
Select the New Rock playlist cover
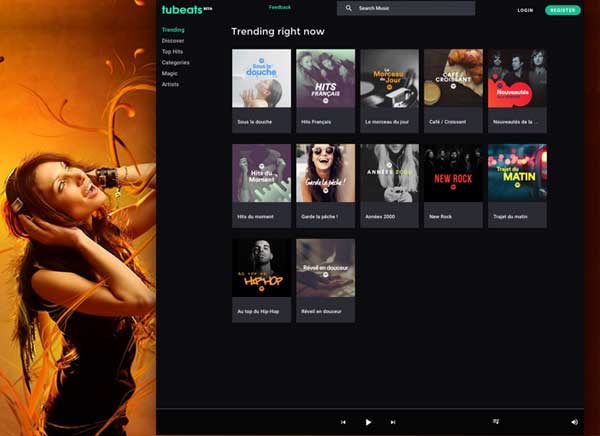(453, 174)
